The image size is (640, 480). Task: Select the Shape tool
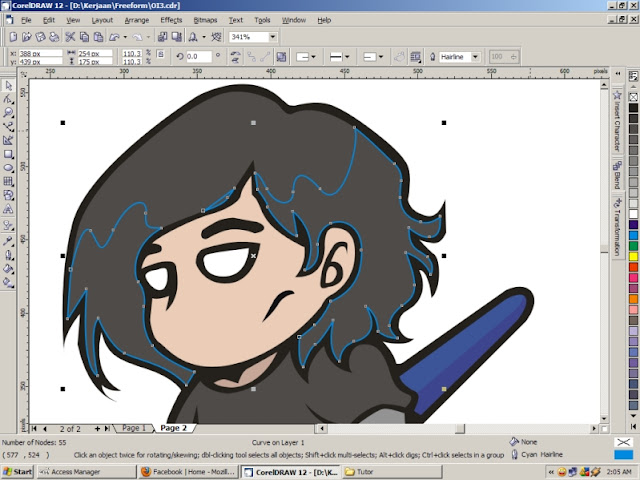tap(8, 99)
